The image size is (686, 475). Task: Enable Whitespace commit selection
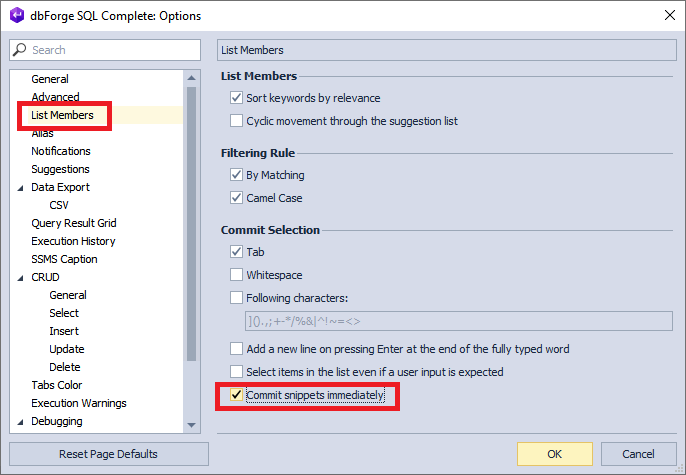coord(236,275)
